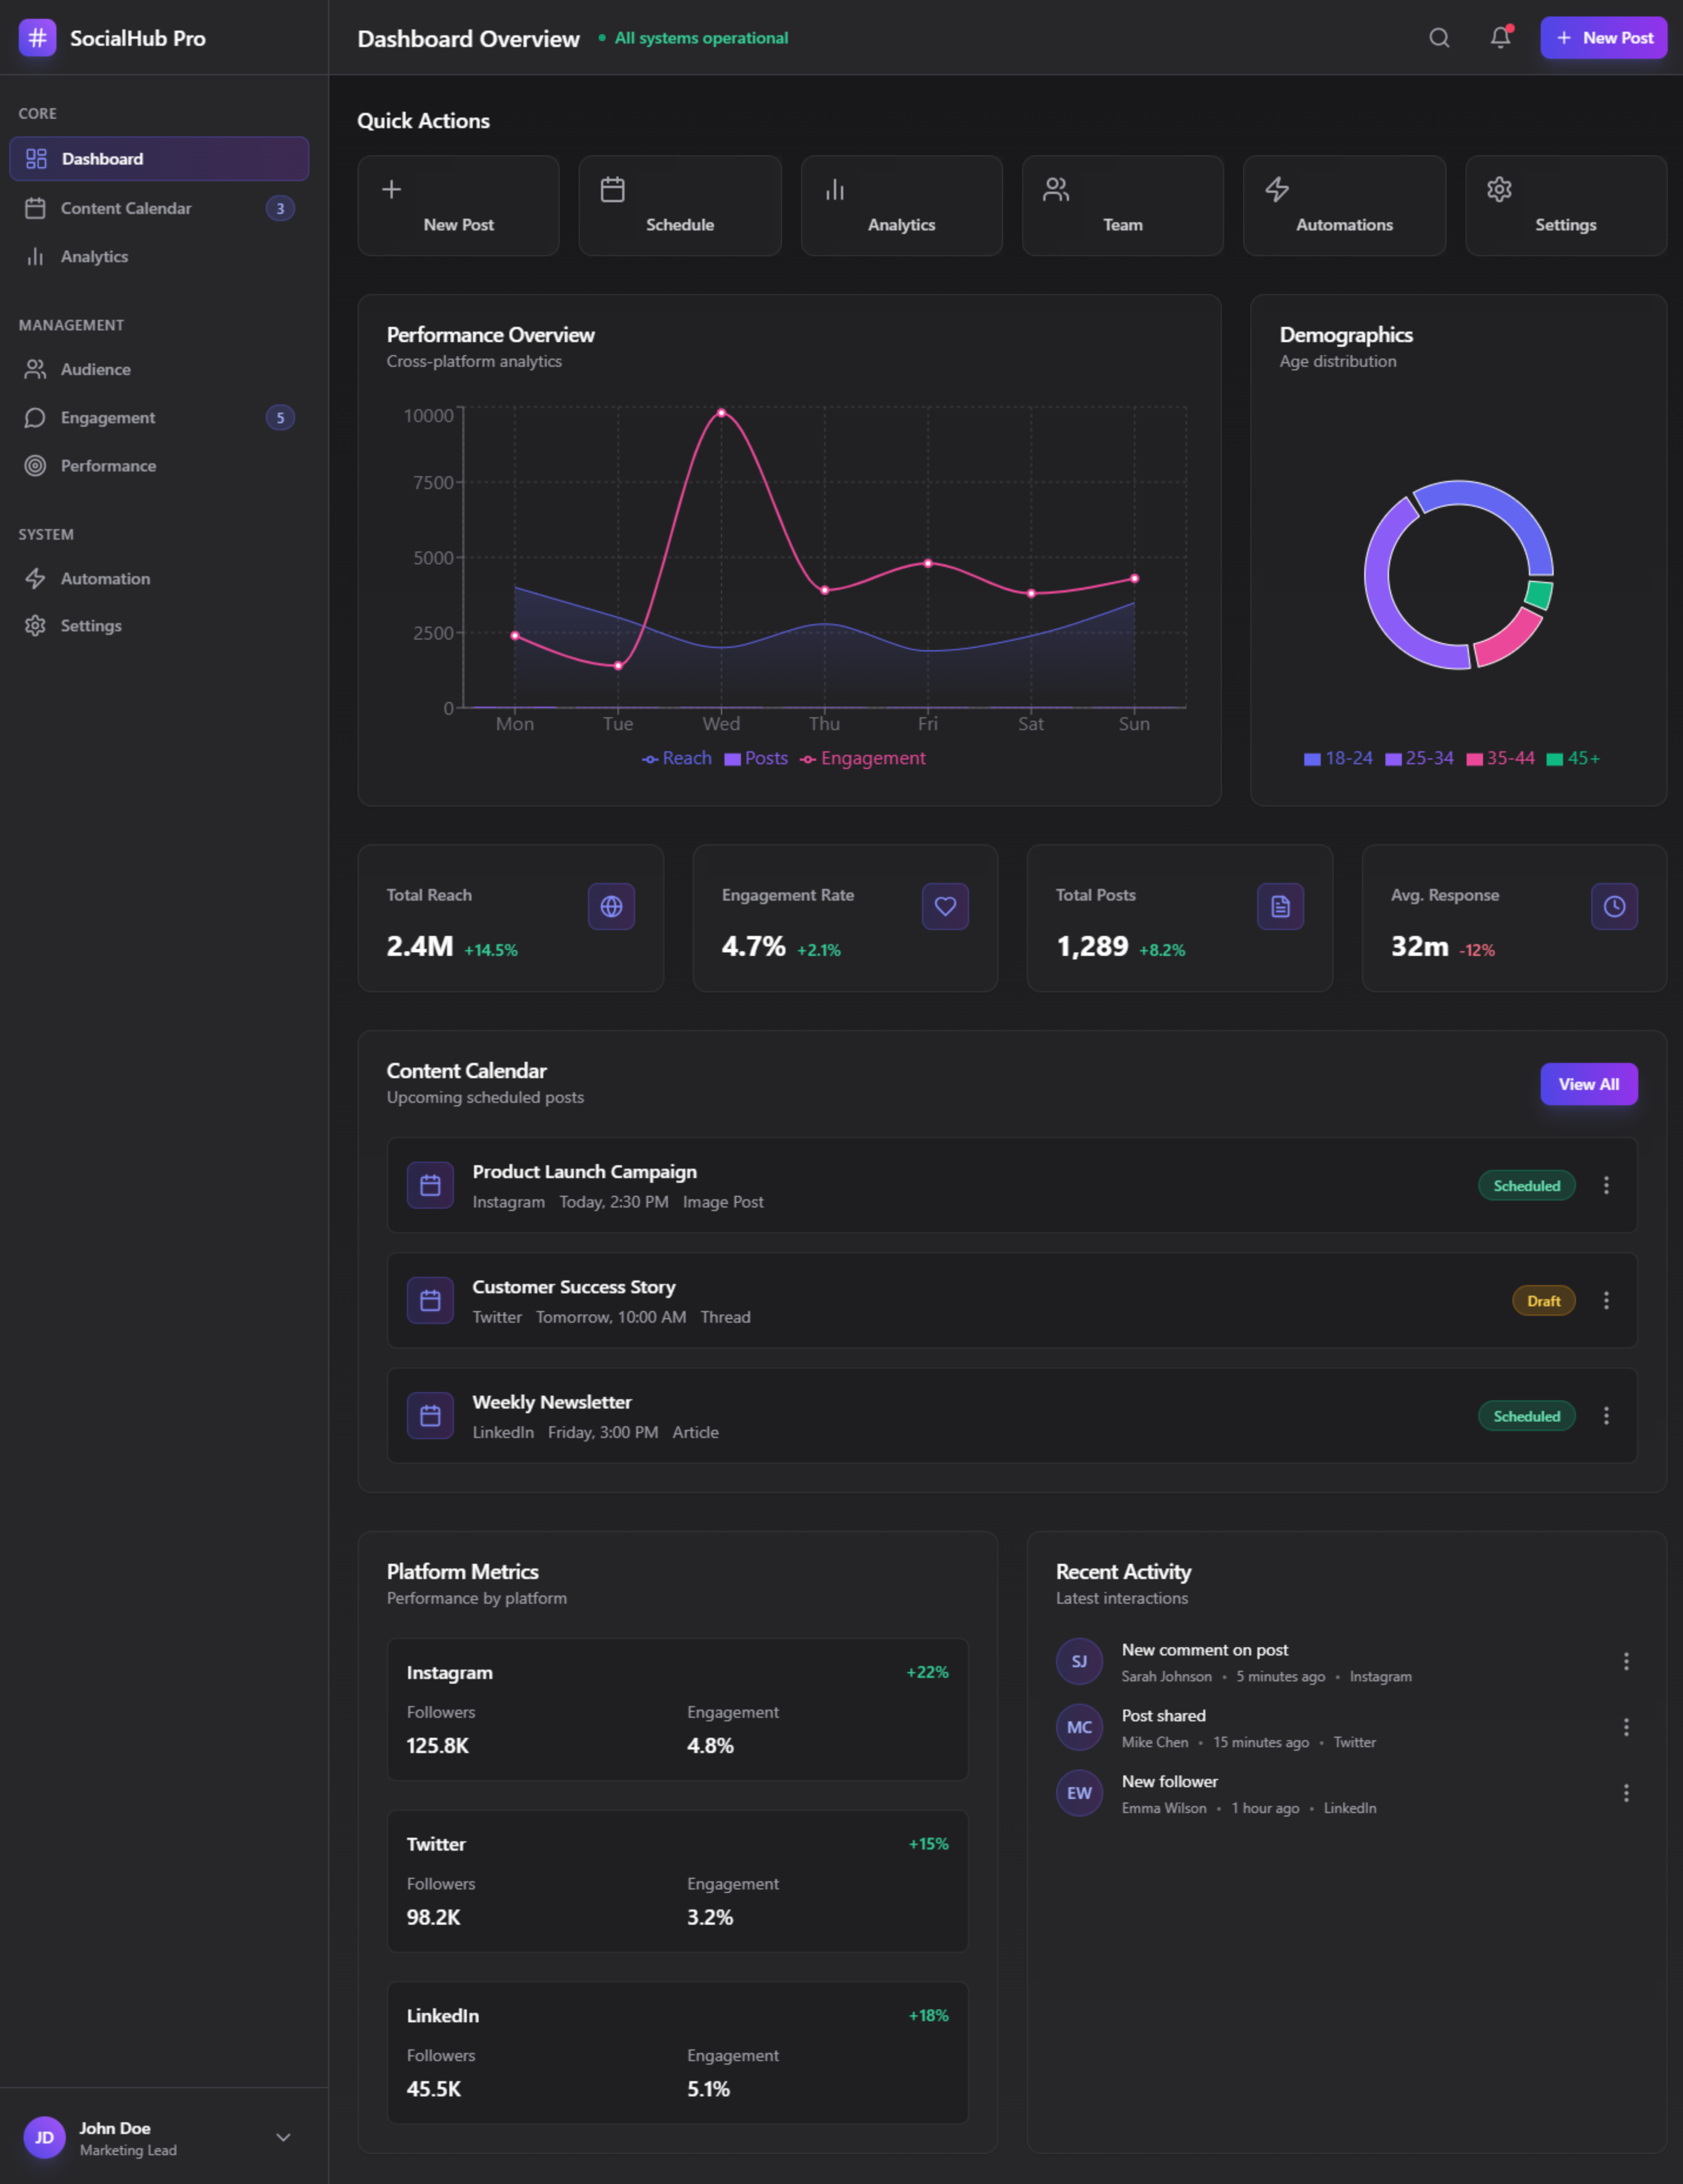Viewport: 1683px width, 2184px height.
Task: Open options for New comment on post
Action: click(x=1626, y=1661)
